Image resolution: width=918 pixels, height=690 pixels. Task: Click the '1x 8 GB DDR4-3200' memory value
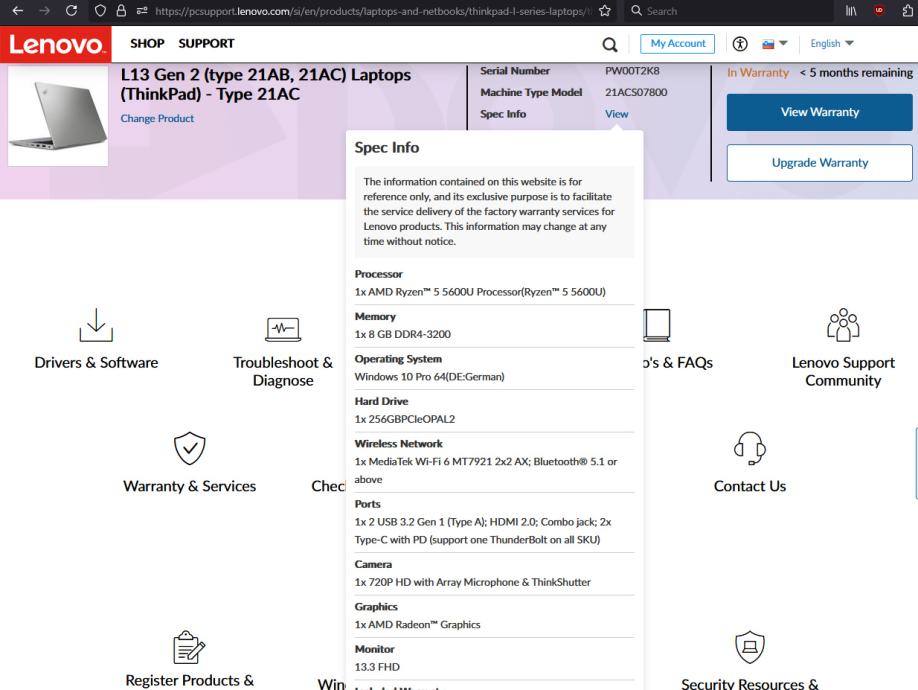pyautogui.click(x=403, y=334)
